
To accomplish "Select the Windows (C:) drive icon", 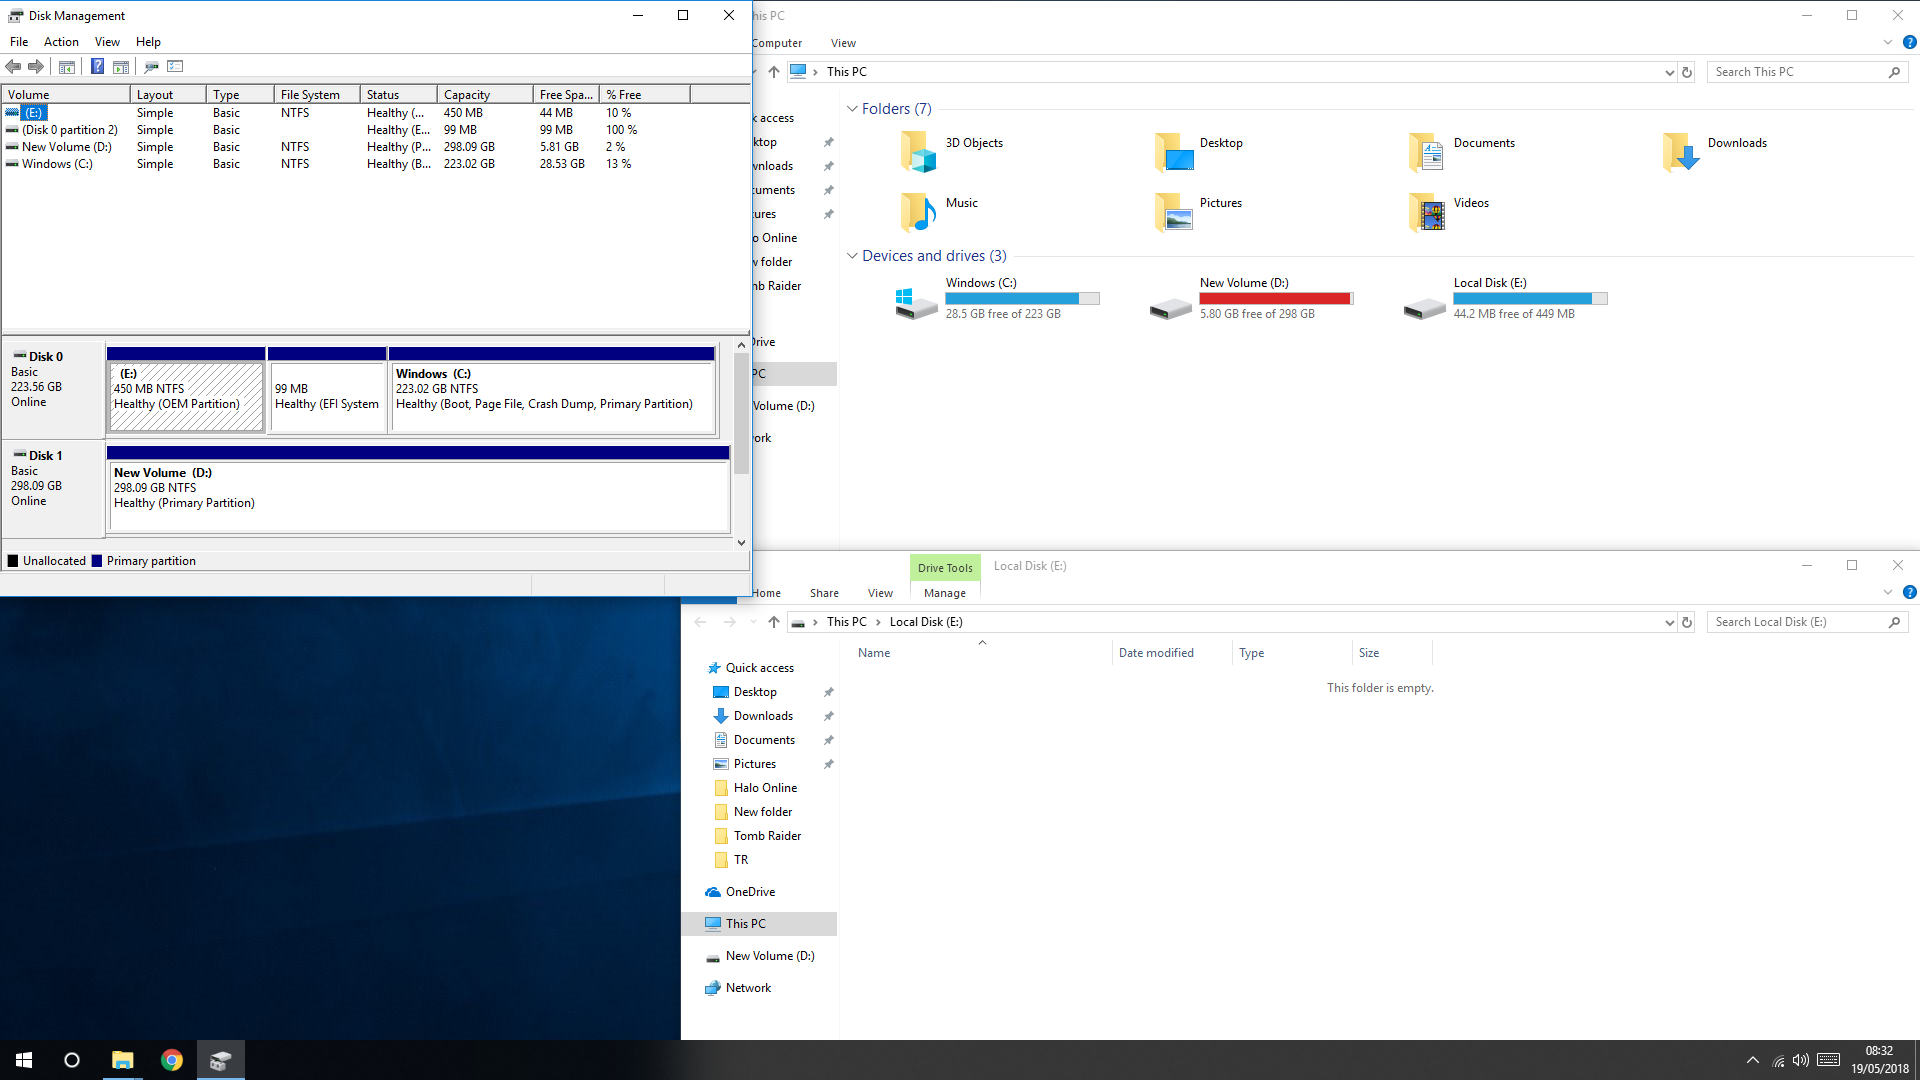I will coord(916,302).
